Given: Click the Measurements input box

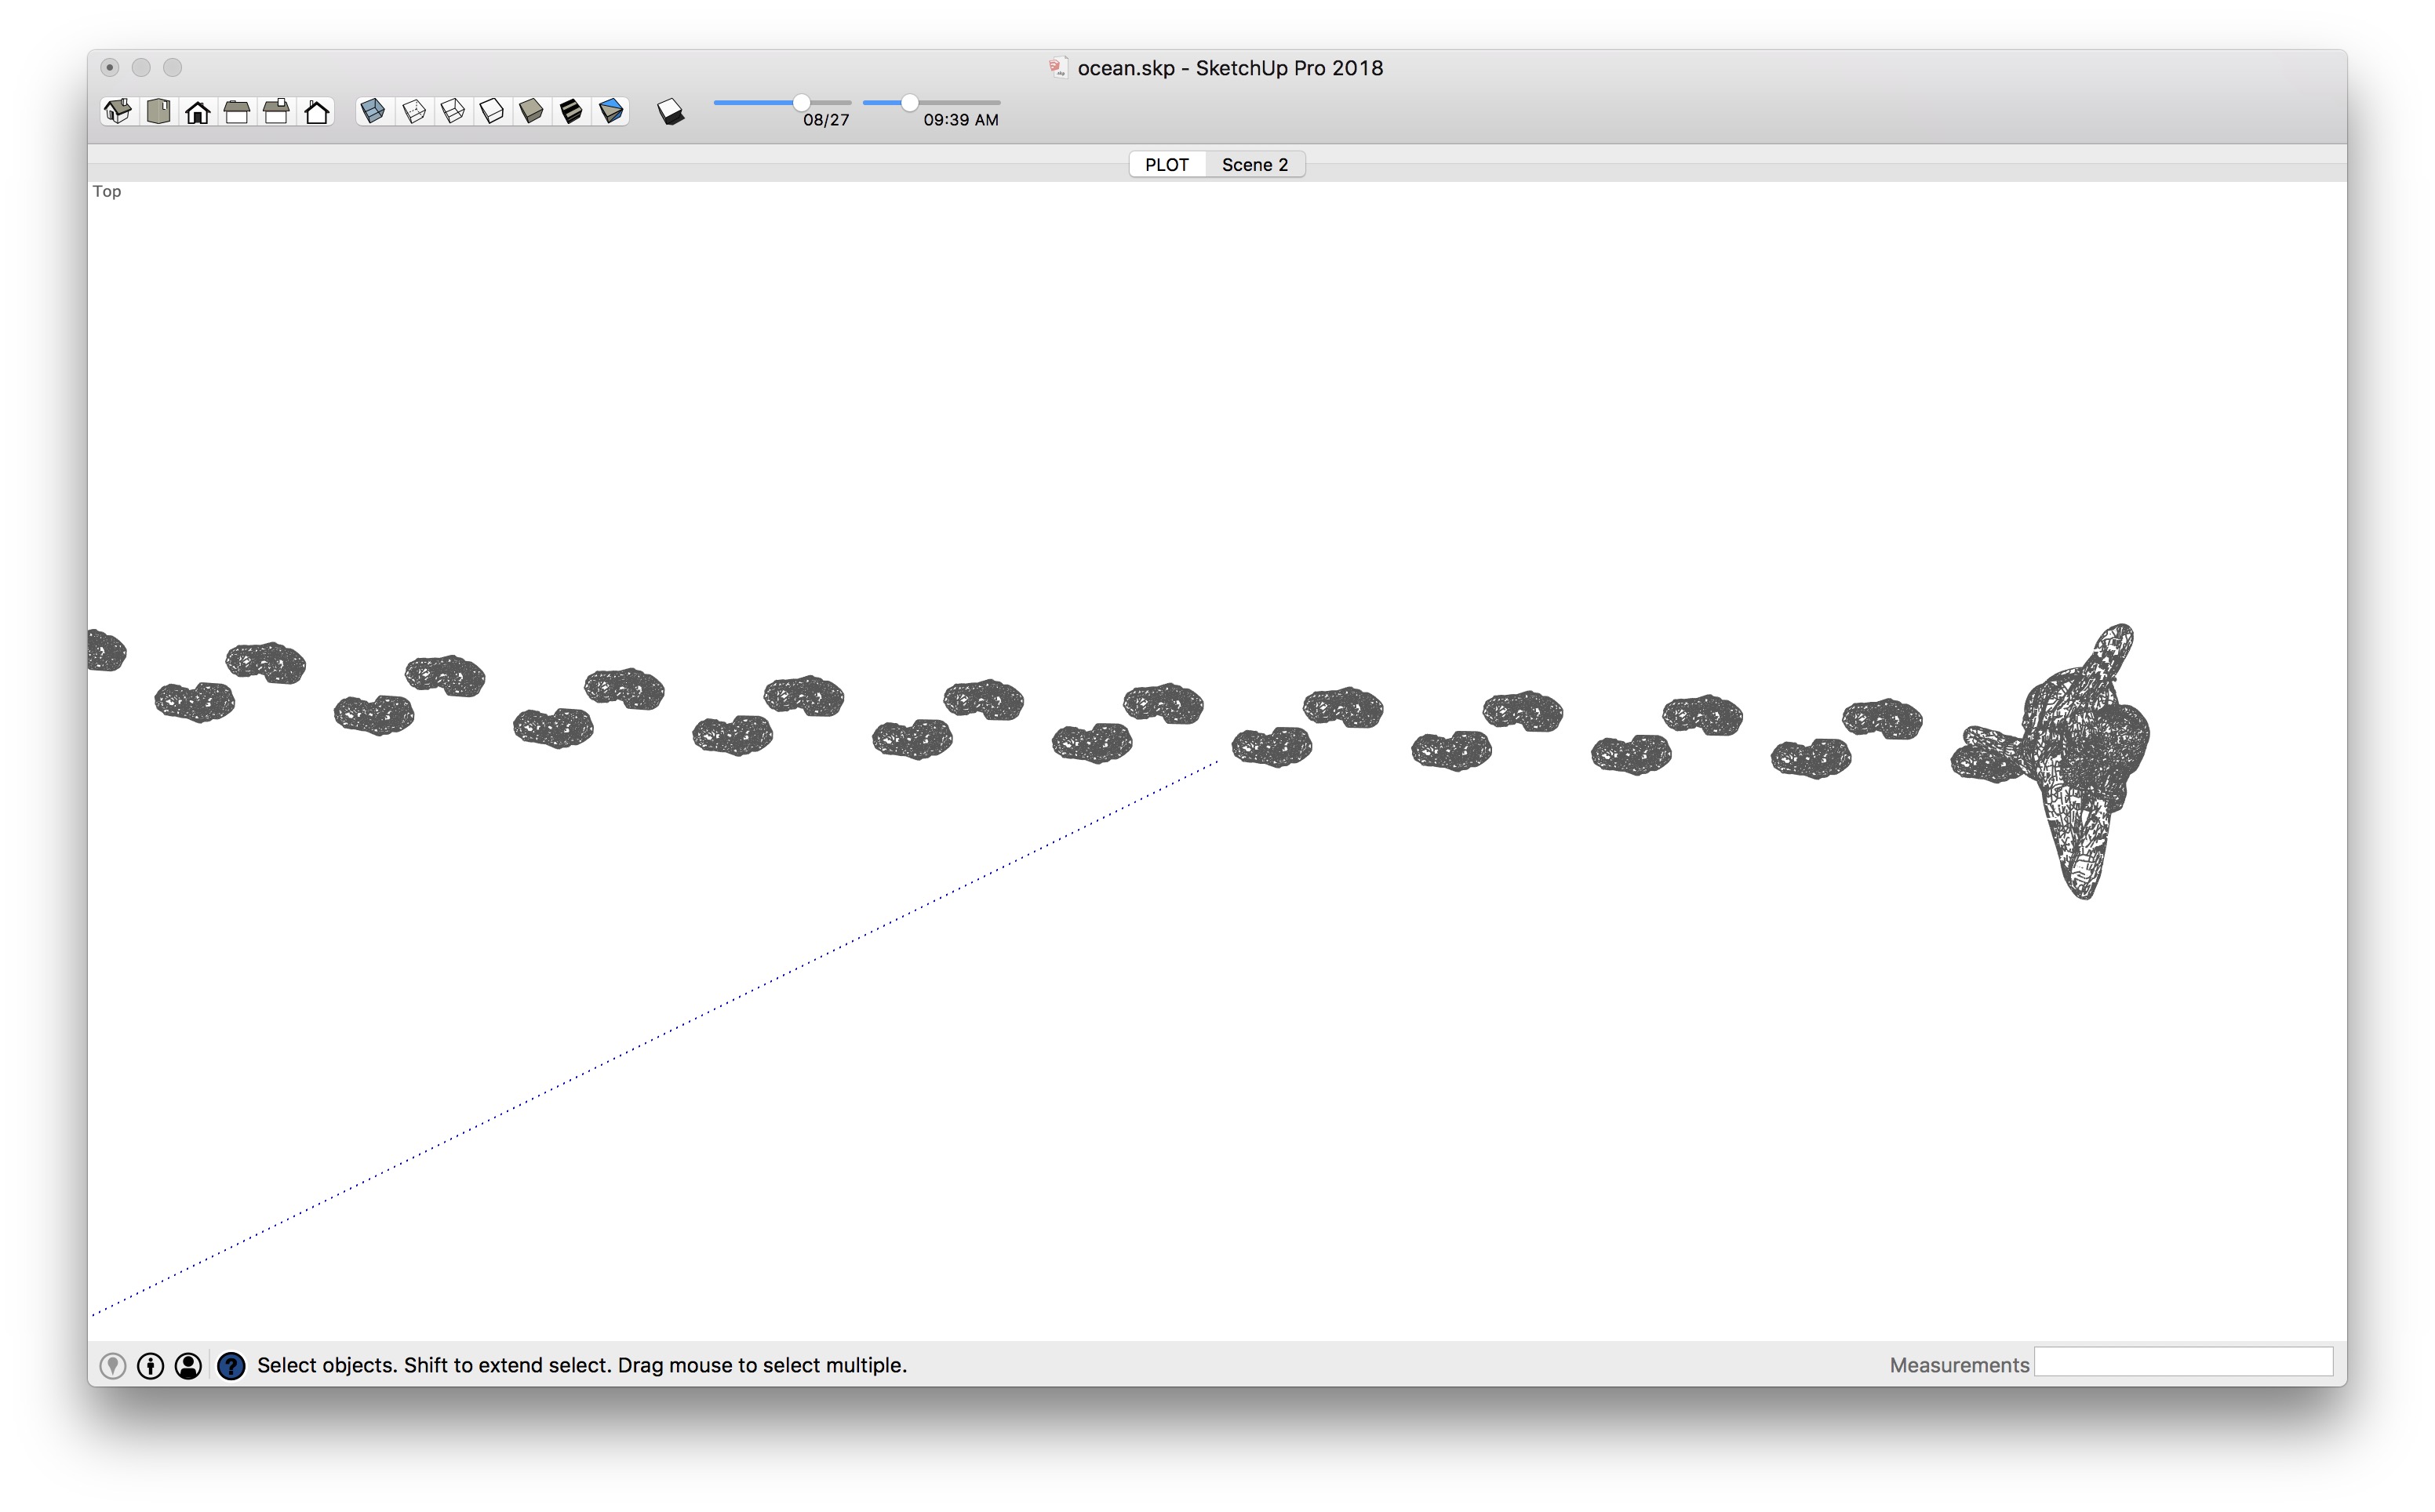Looking at the screenshot, I should point(2183,1363).
